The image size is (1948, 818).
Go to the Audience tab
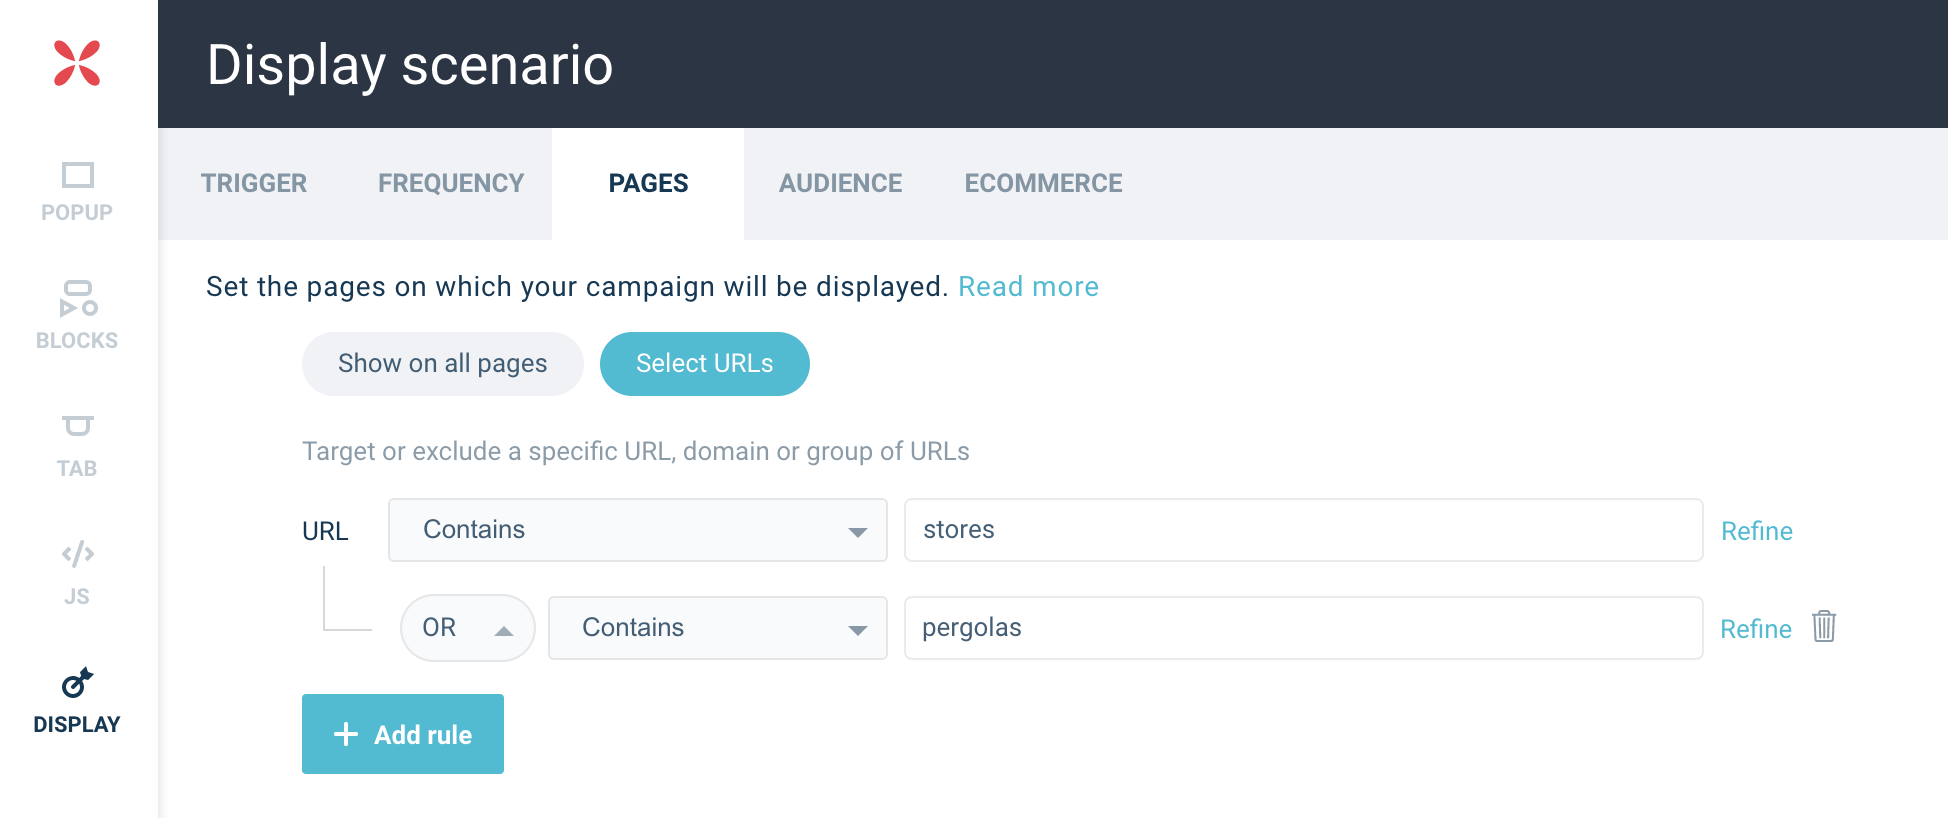coord(840,183)
